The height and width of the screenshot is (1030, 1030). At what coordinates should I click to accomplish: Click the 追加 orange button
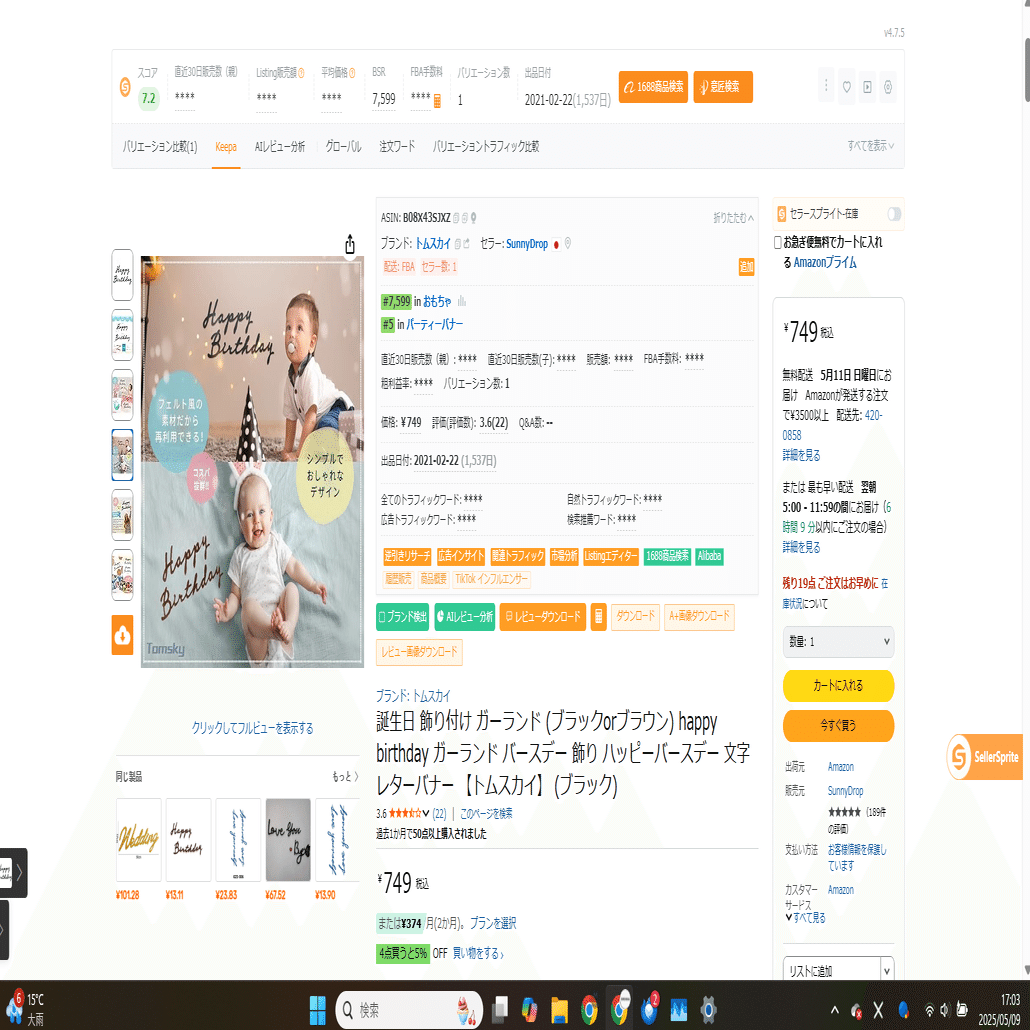coord(746,267)
